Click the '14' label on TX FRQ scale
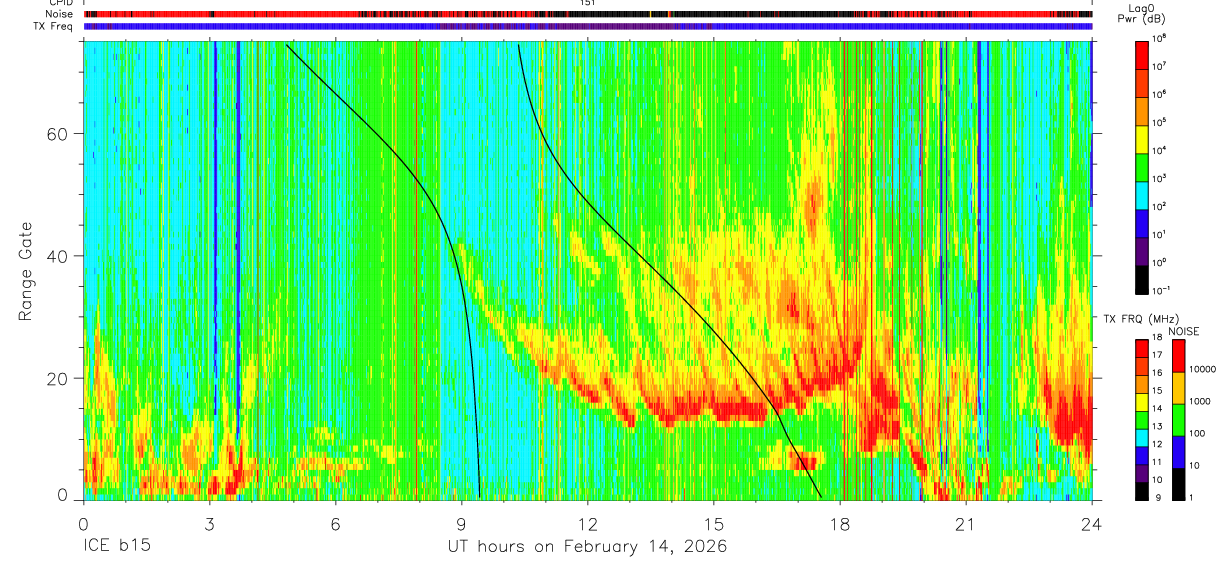The height and width of the screenshot is (567, 1228). (1157, 409)
